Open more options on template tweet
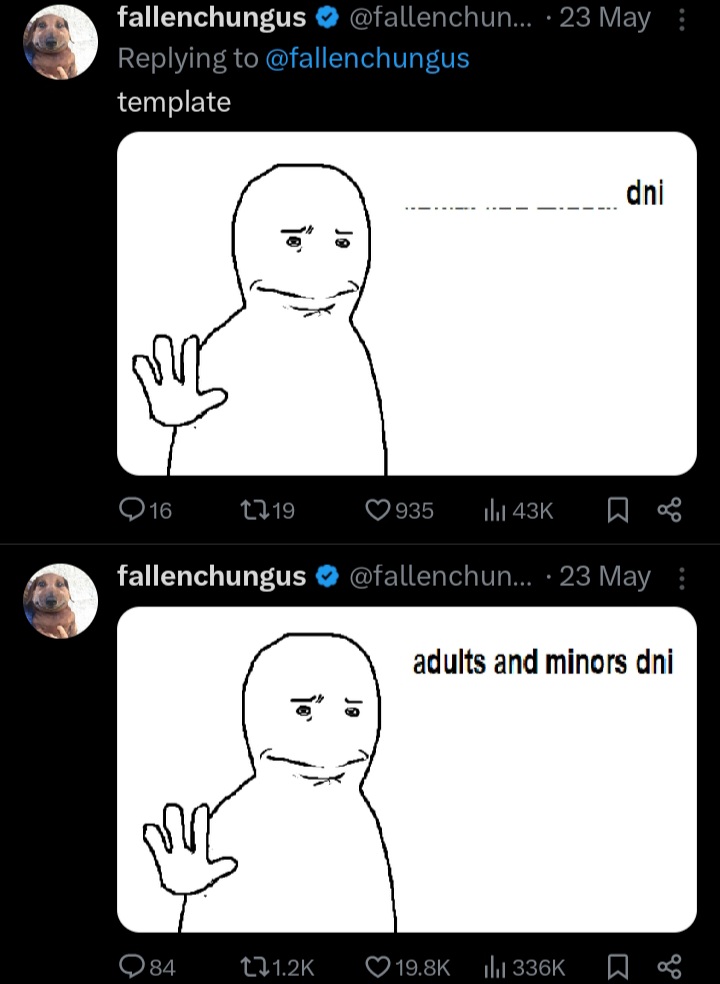The image size is (720, 984). click(x=682, y=19)
